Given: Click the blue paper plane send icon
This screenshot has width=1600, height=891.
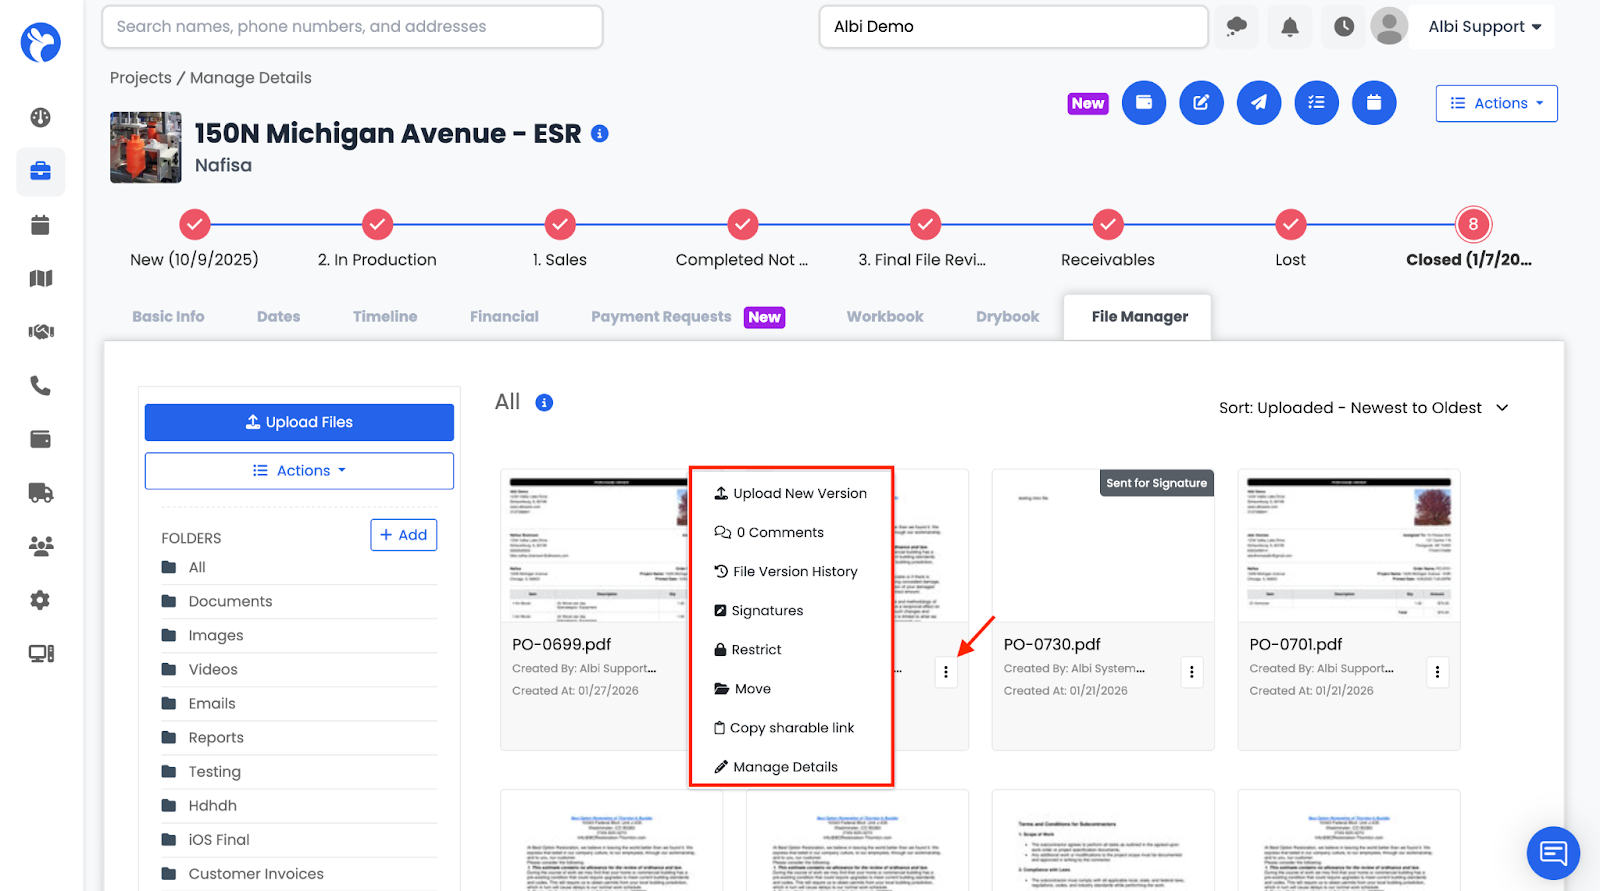Looking at the screenshot, I should click(1259, 103).
